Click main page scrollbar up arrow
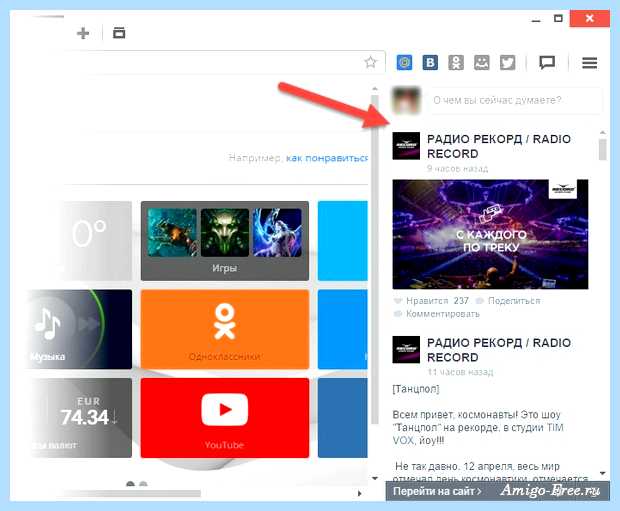The image size is (620, 511). click(x=374, y=89)
